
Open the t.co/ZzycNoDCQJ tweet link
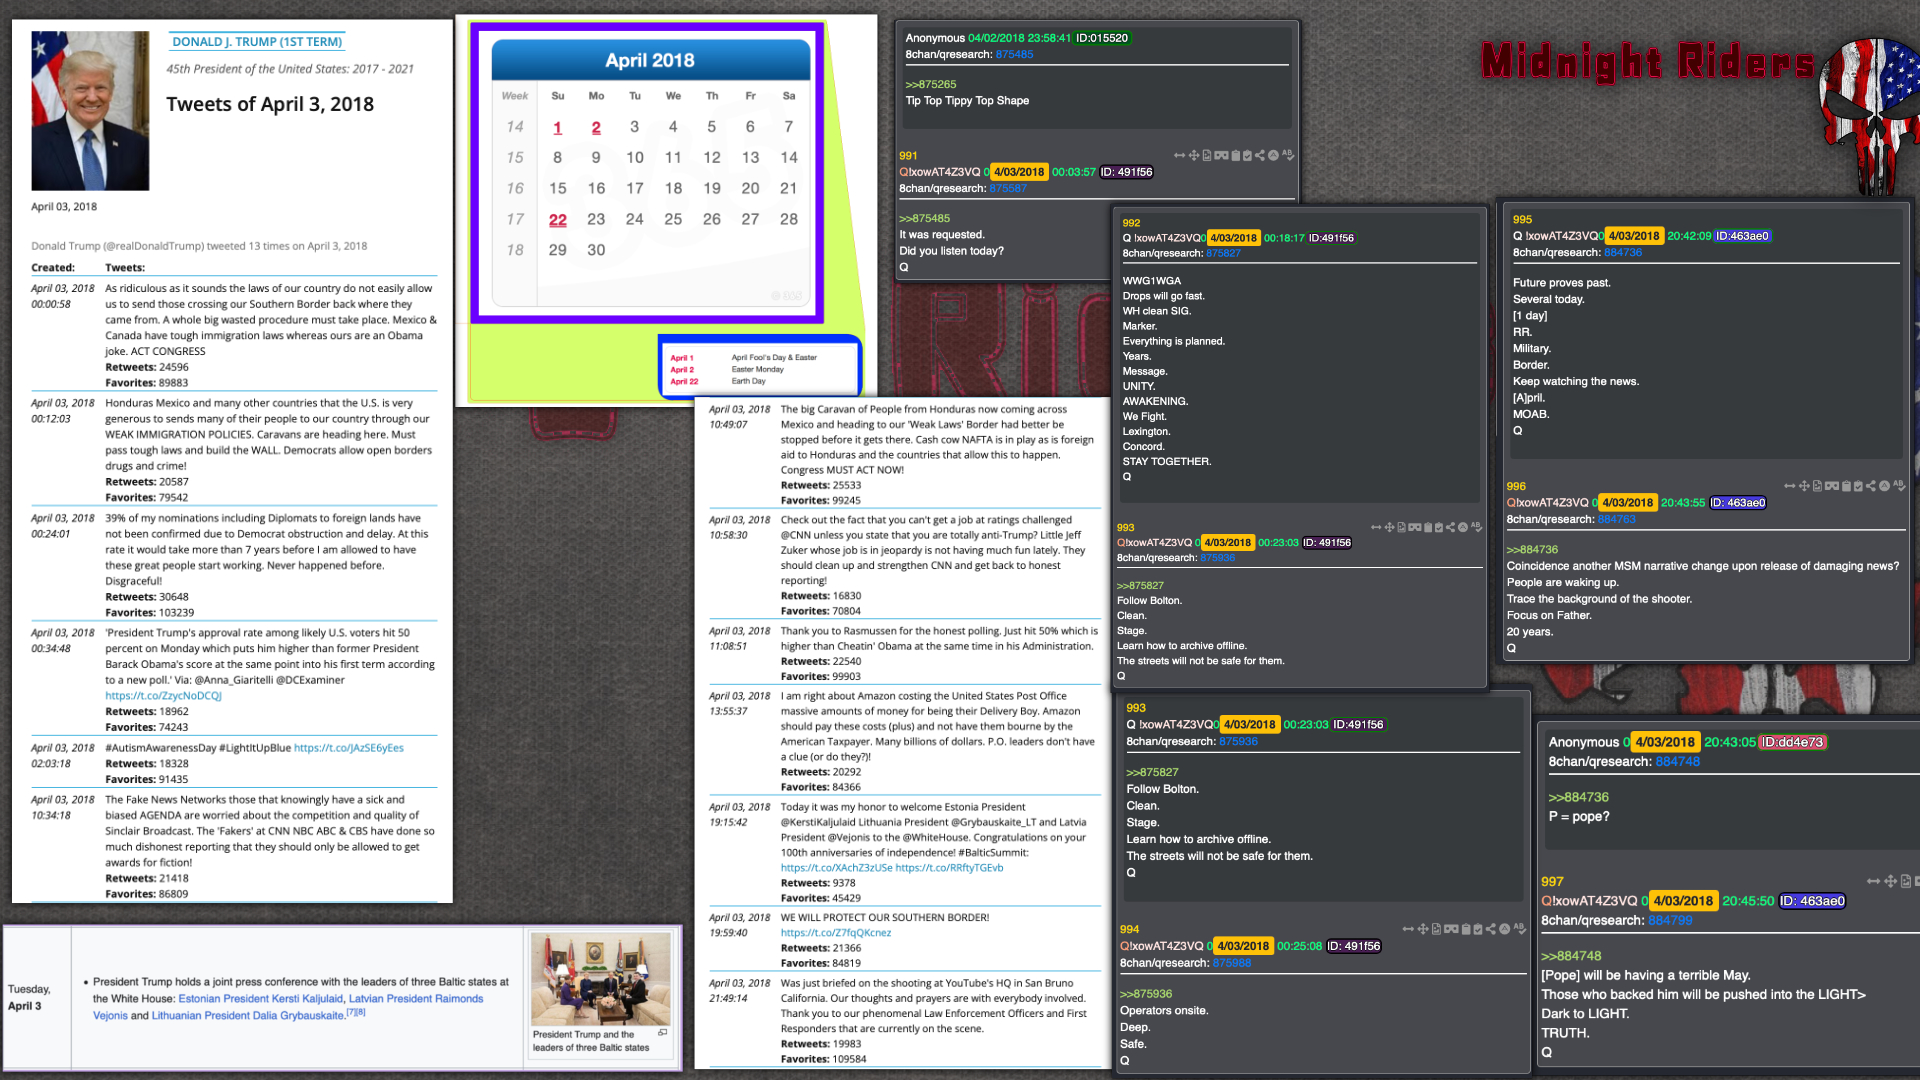(x=163, y=695)
